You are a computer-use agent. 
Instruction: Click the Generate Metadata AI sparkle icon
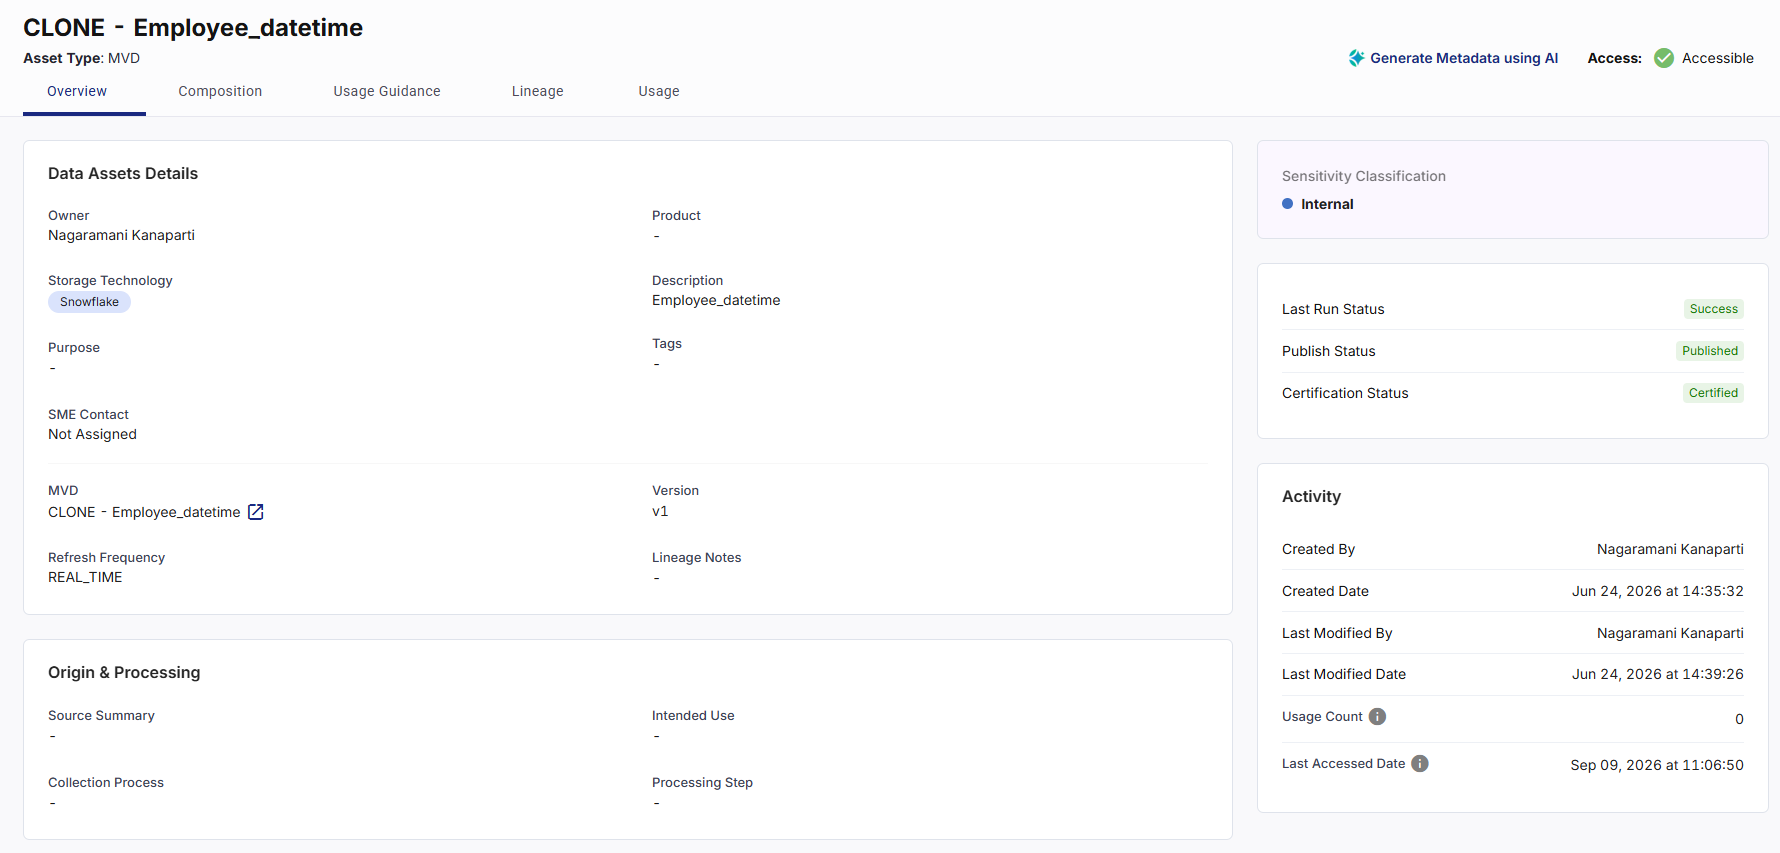1356,58
